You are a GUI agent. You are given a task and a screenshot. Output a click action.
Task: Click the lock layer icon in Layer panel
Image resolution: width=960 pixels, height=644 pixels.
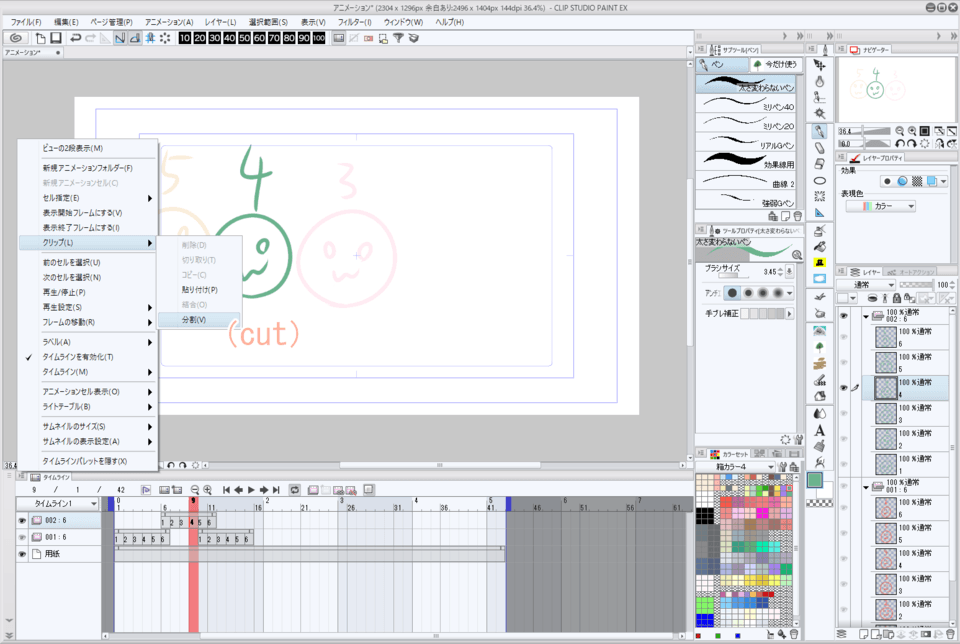pos(896,298)
